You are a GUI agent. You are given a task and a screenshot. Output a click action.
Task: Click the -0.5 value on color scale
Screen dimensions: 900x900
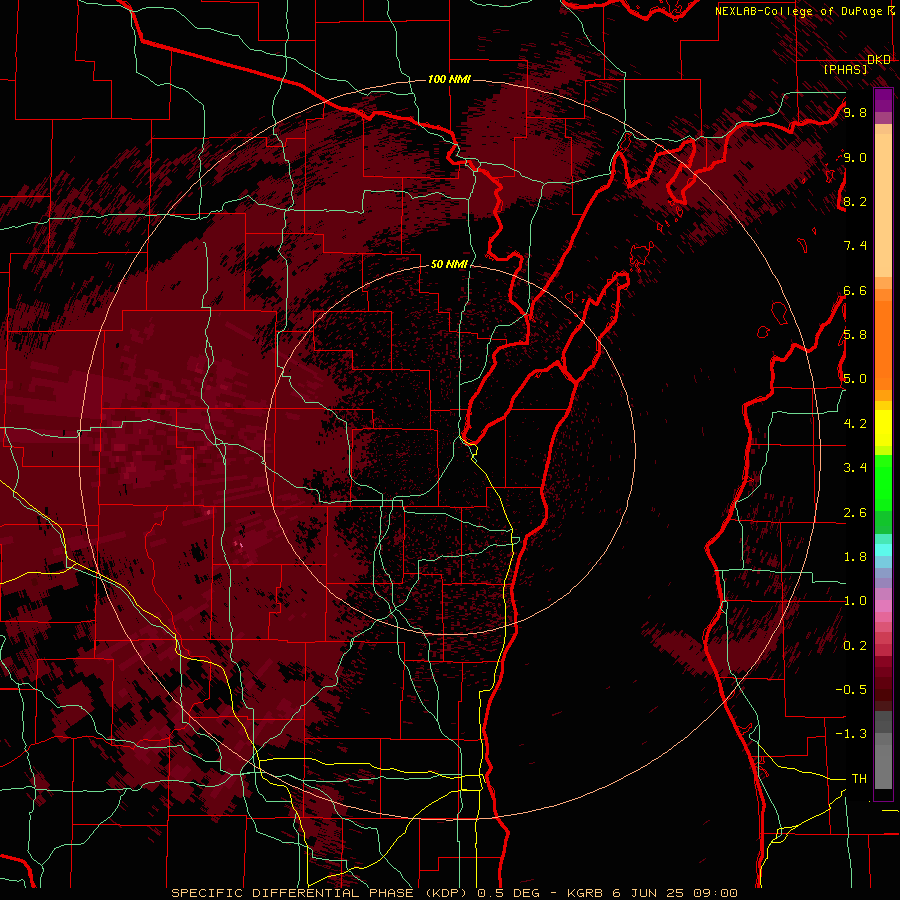click(851, 690)
